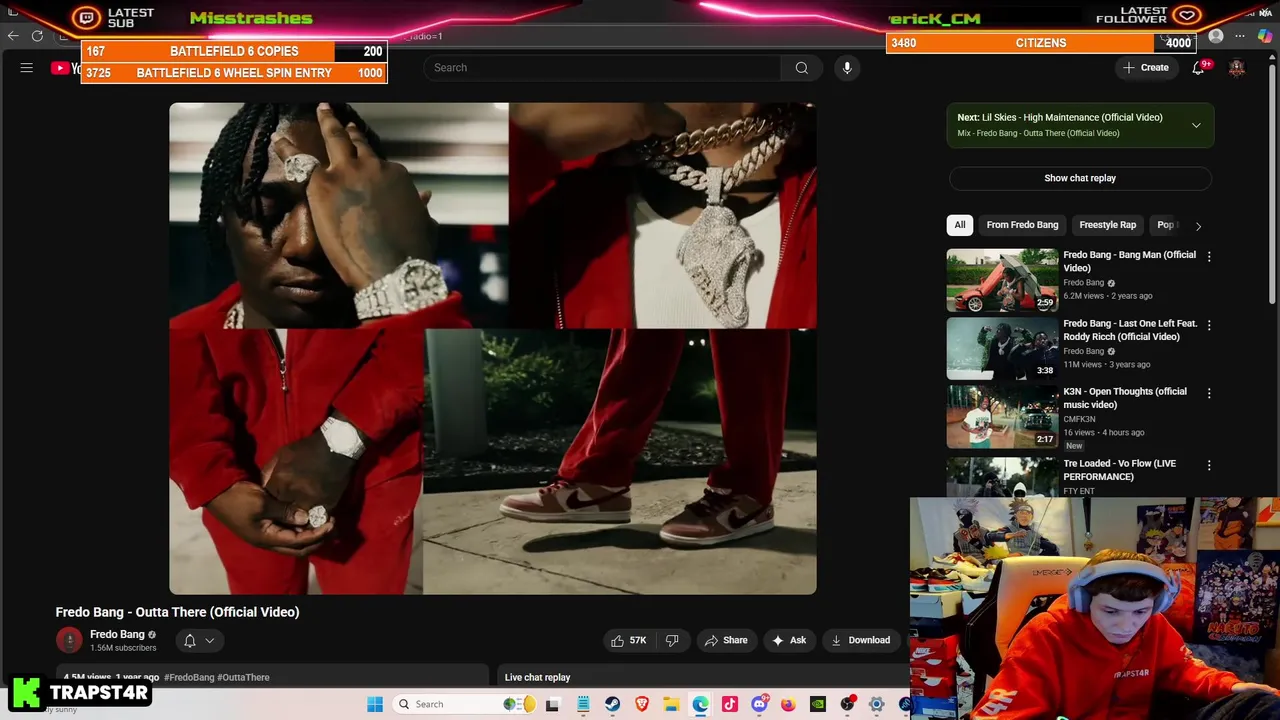Open options for Last One Left video

tap(1209, 326)
